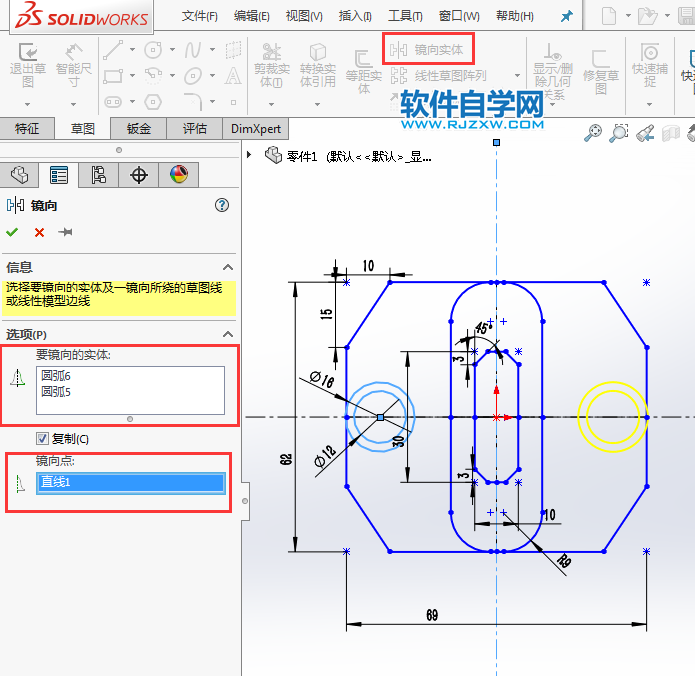Select the sketch Point tool

tap(233, 102)
